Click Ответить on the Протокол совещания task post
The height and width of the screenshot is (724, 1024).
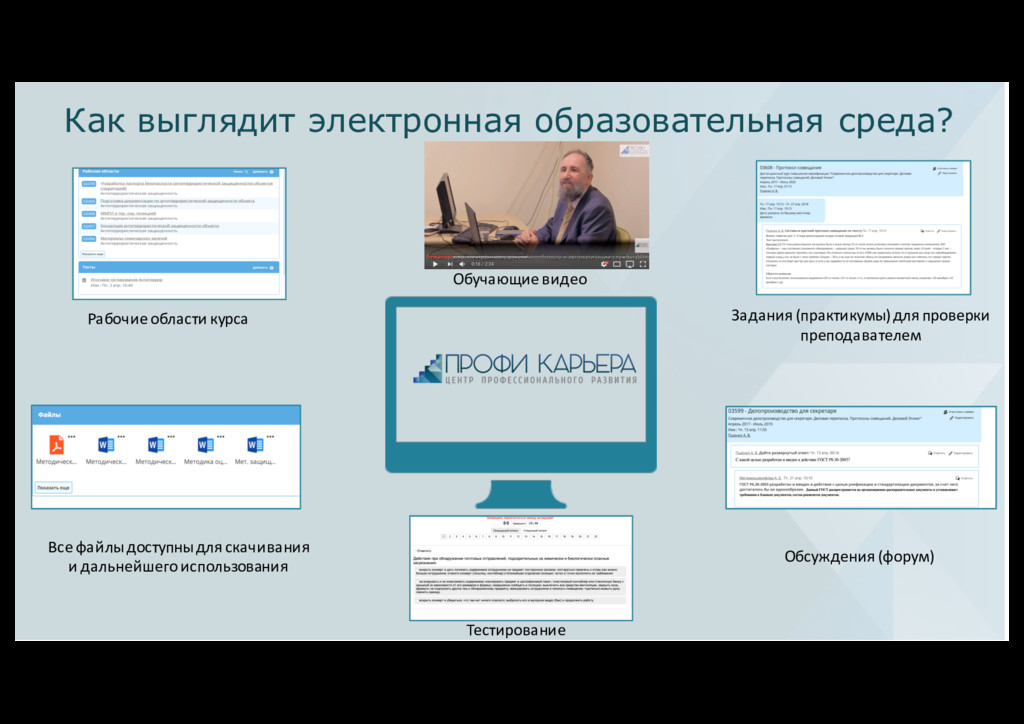click(927, 231)
